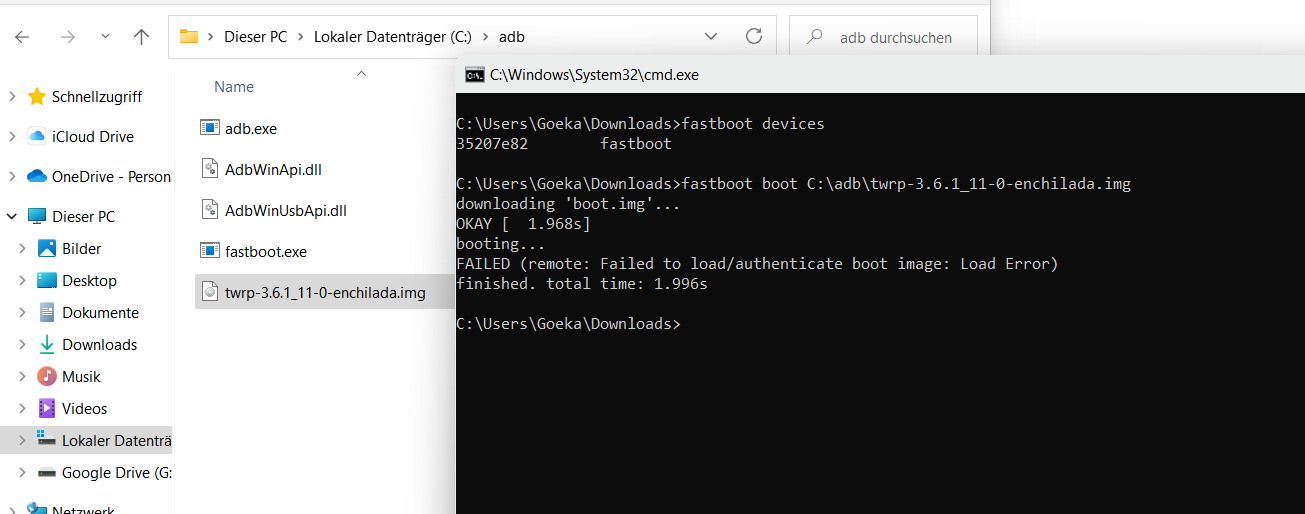Viewport: 1305px width, 514px height.
Task: Click Lokaler Datenträger (C:) breadcrumb
Action: [x=392, y=37]
